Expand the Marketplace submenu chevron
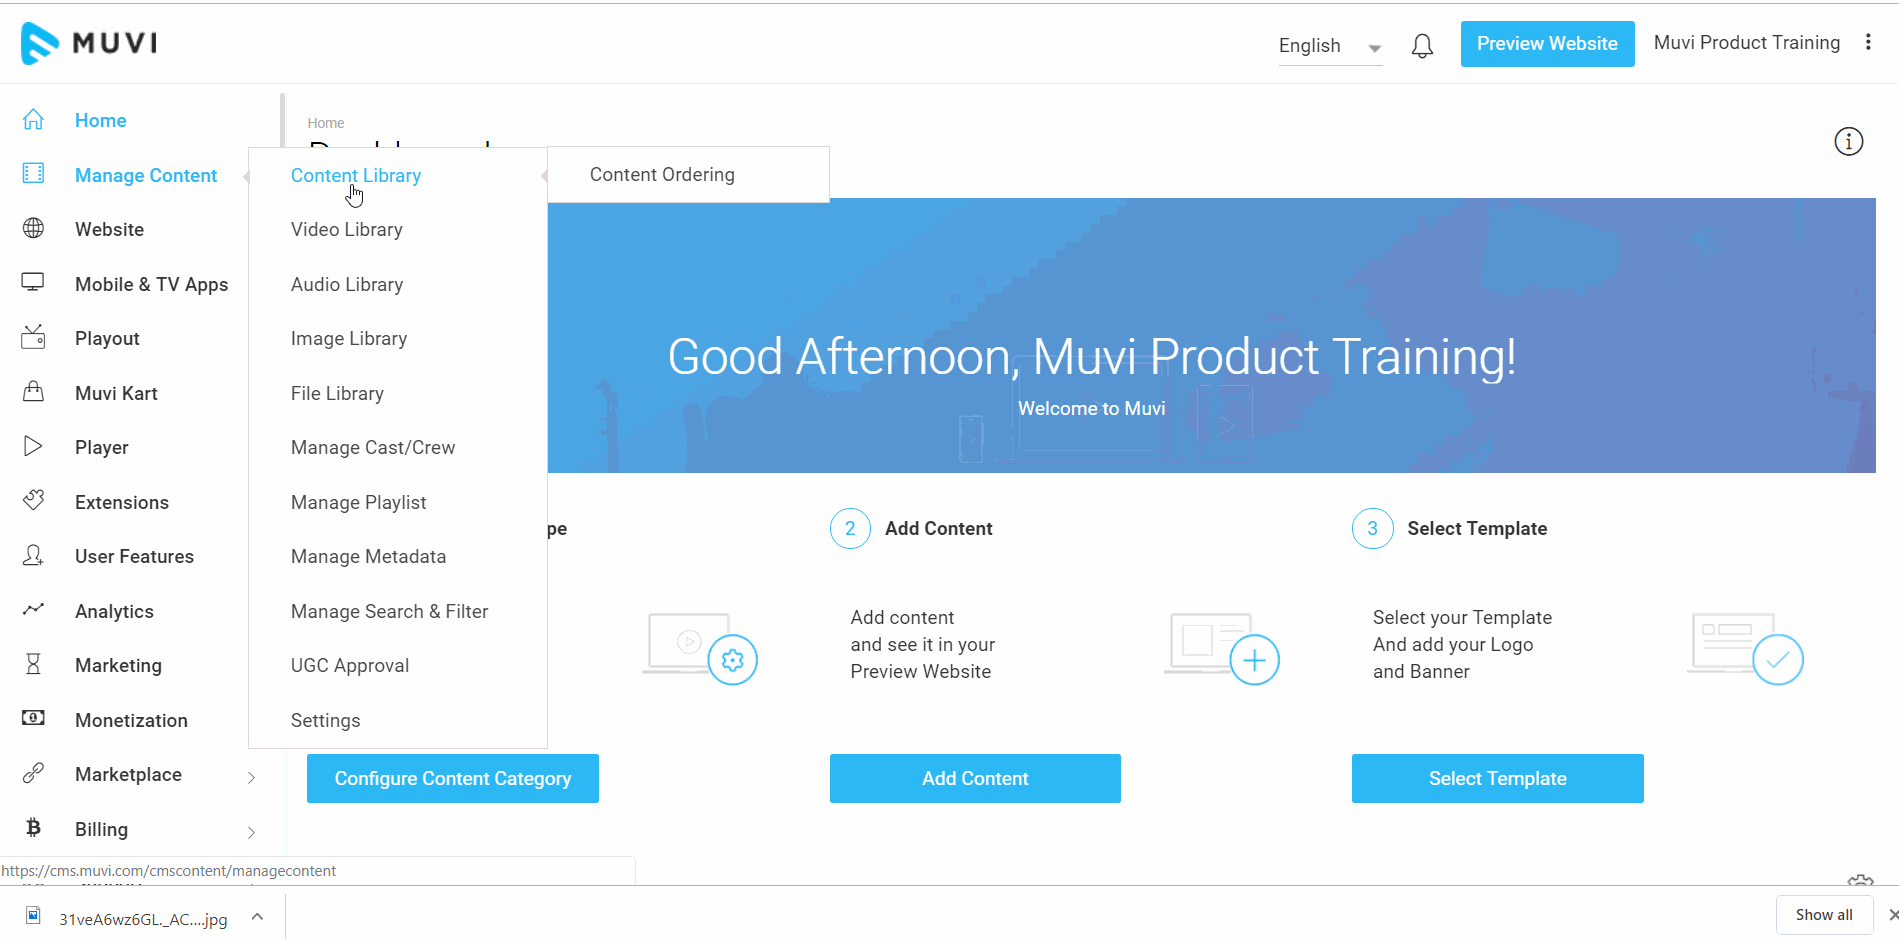Viewport: 1899px width, 942px height. coord(251,777)
